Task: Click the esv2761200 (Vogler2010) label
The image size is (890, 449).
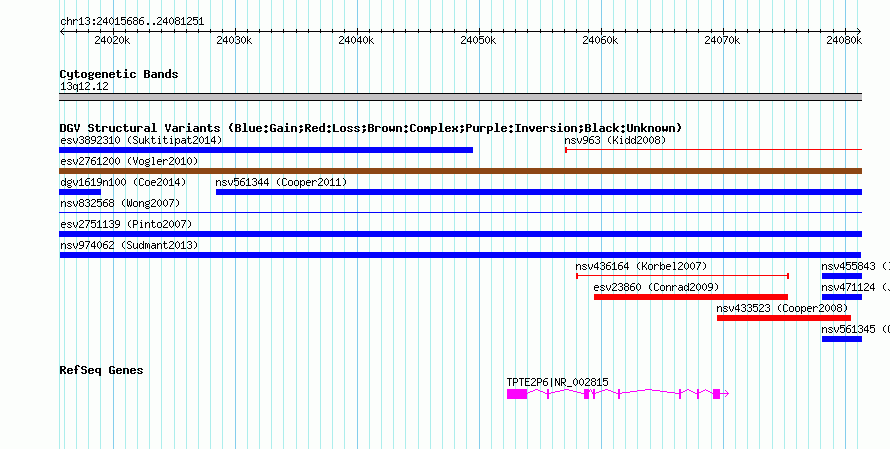Action: (x=129, y=161)
